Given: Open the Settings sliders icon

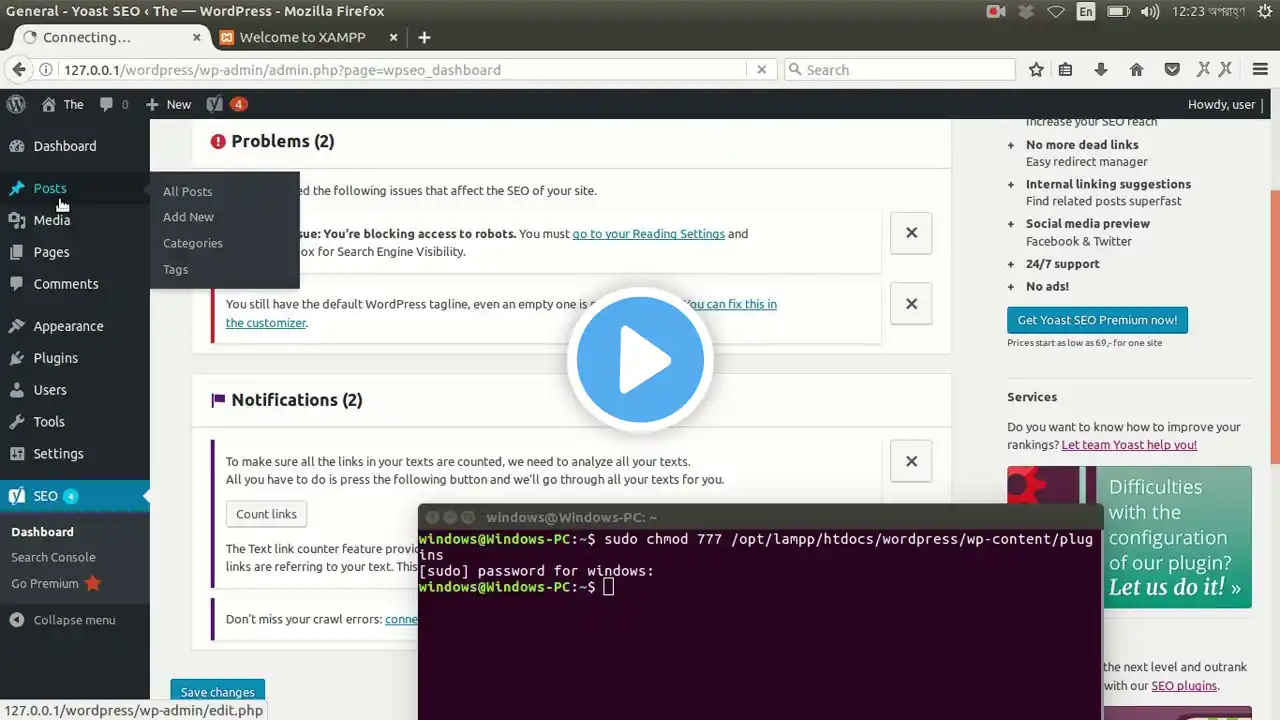Looking at the screenshot, I should (16, 454).
